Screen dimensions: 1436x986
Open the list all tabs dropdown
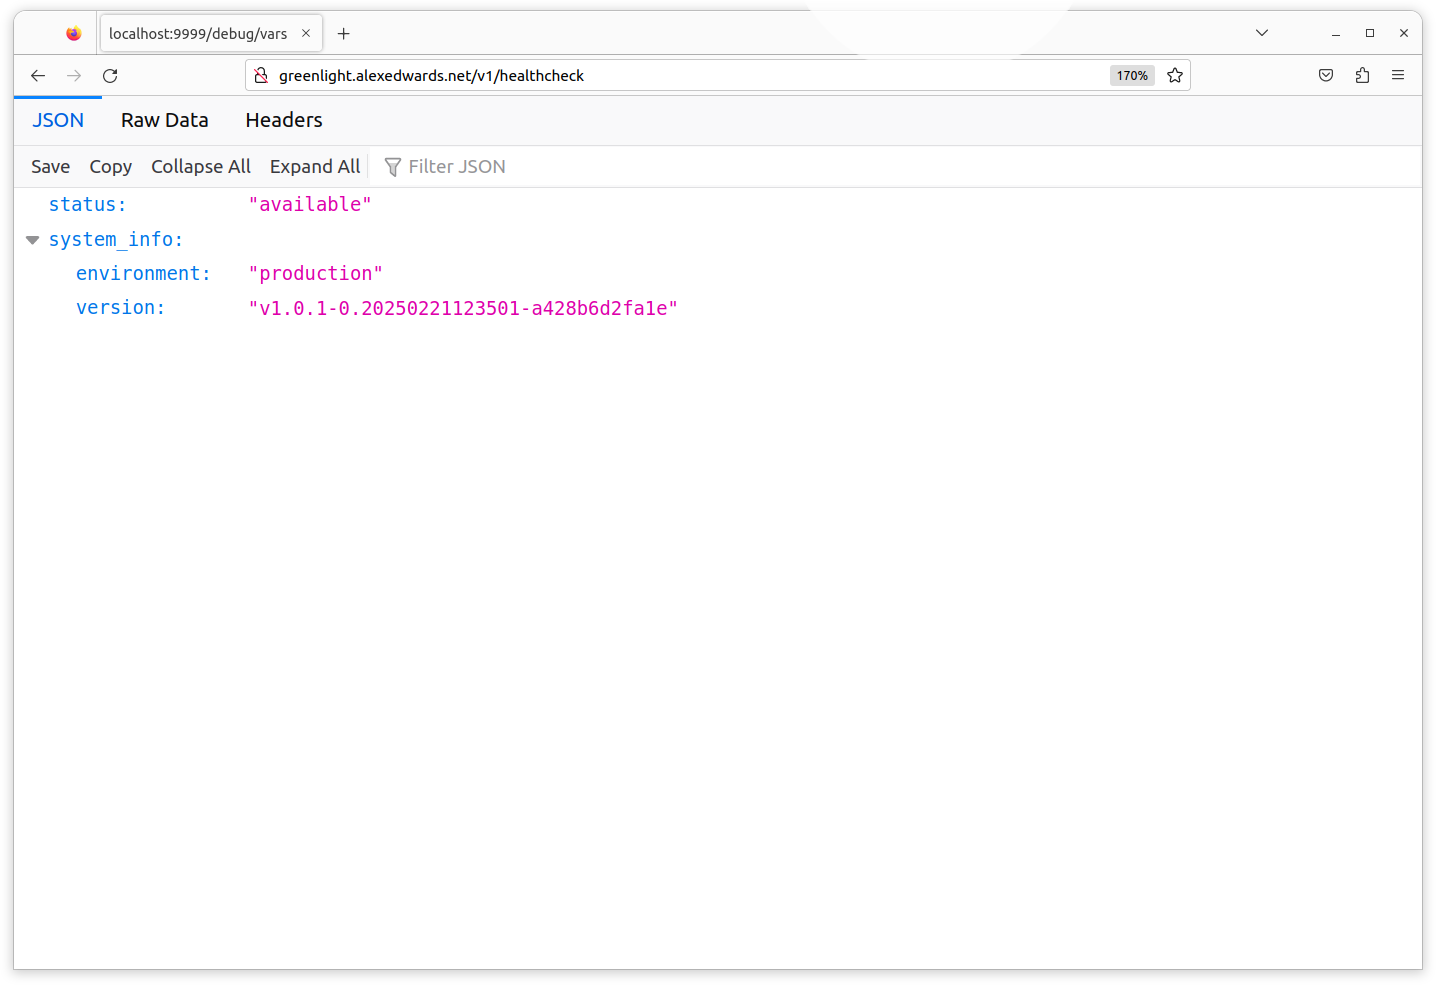coord(1262,33)
